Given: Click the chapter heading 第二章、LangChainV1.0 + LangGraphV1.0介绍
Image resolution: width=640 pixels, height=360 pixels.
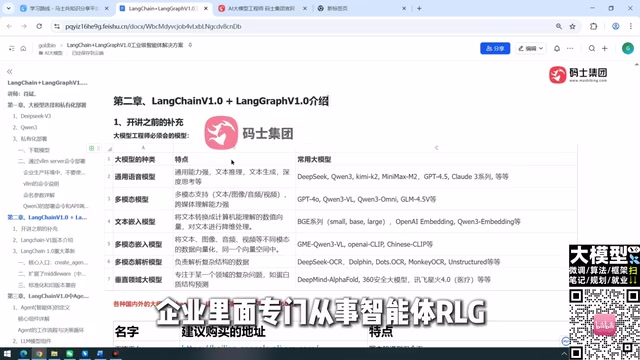Looking at the screenshot, I should tap(221, 101).
